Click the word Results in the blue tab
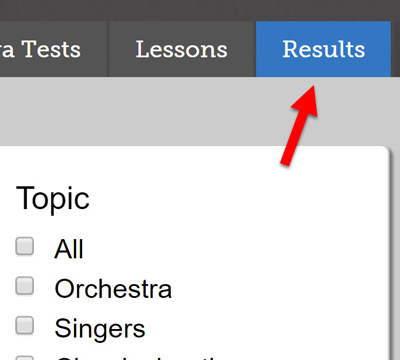 click(x=324, y=49)
